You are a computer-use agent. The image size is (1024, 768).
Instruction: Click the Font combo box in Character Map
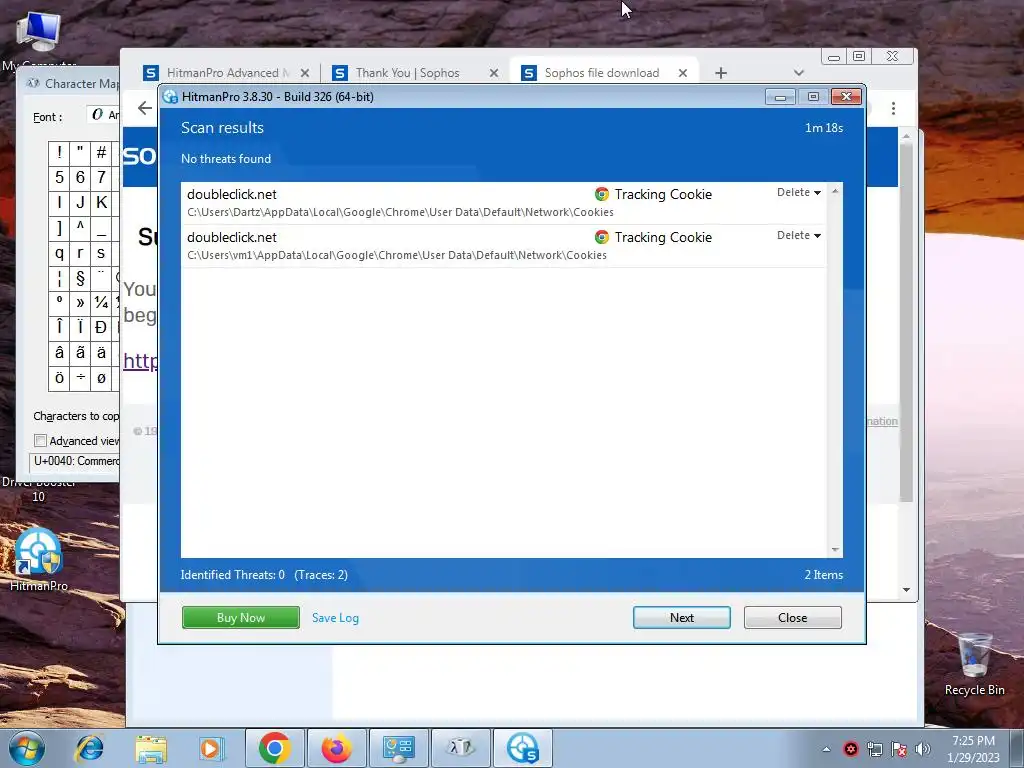103,115
